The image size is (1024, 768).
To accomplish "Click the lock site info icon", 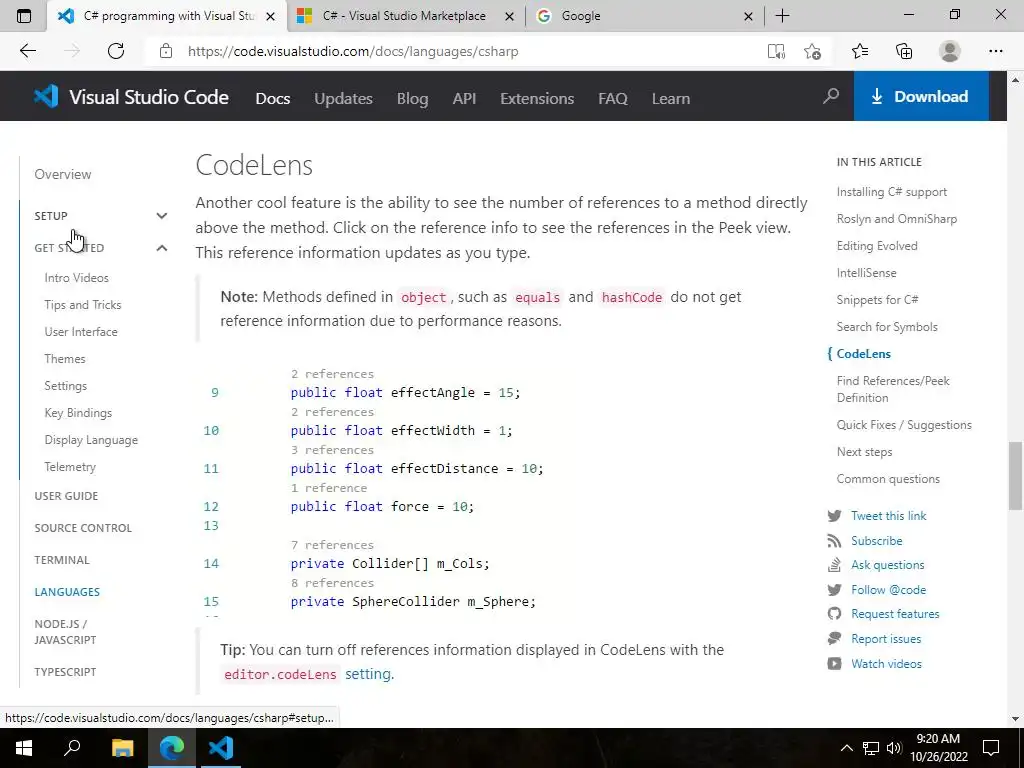I will pos(166,51).
